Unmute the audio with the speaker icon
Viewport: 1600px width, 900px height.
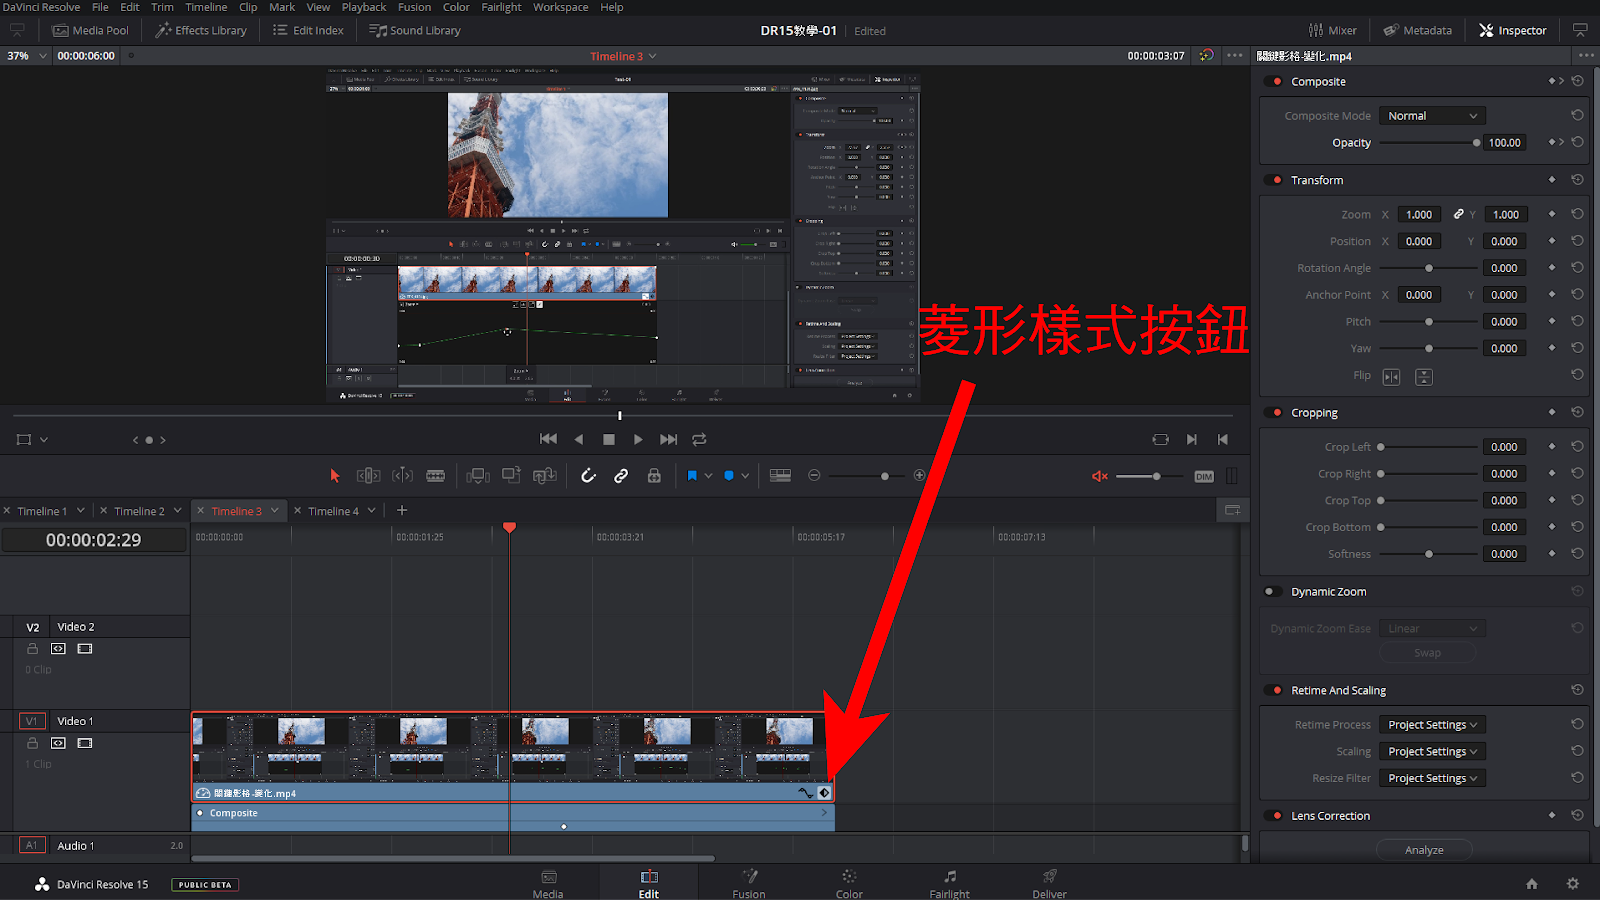[x=1100, y=476]
